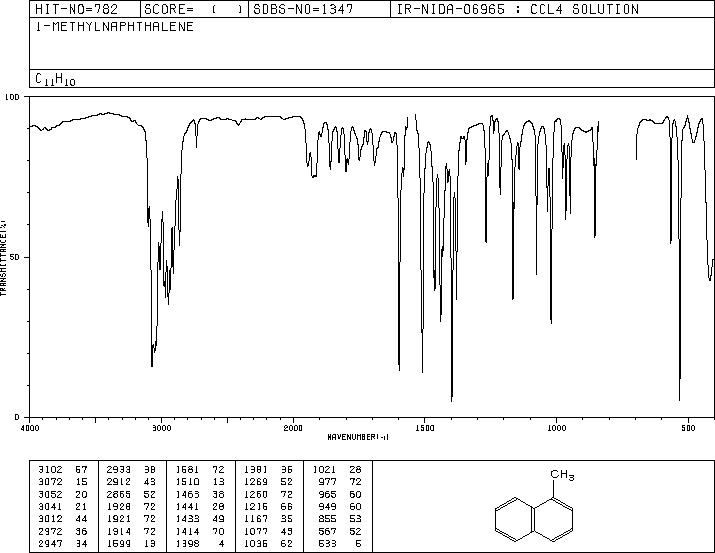The height and width of the screenshot is (553, 715).
Task: Select the 1510 peak entry in the table
Action: tap(200, 482)
